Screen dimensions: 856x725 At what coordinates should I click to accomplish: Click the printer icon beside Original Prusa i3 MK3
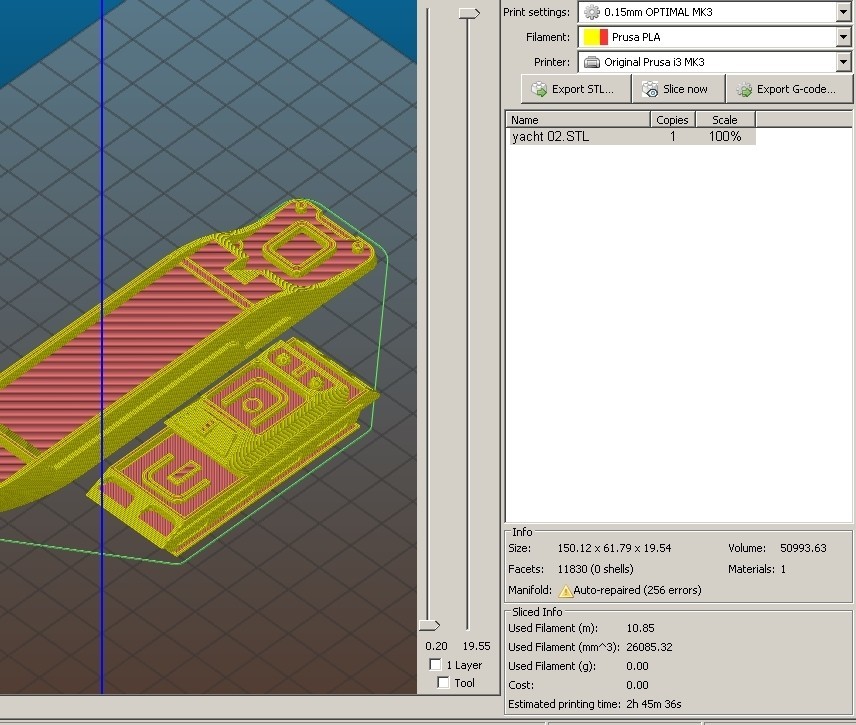(592, 62)
